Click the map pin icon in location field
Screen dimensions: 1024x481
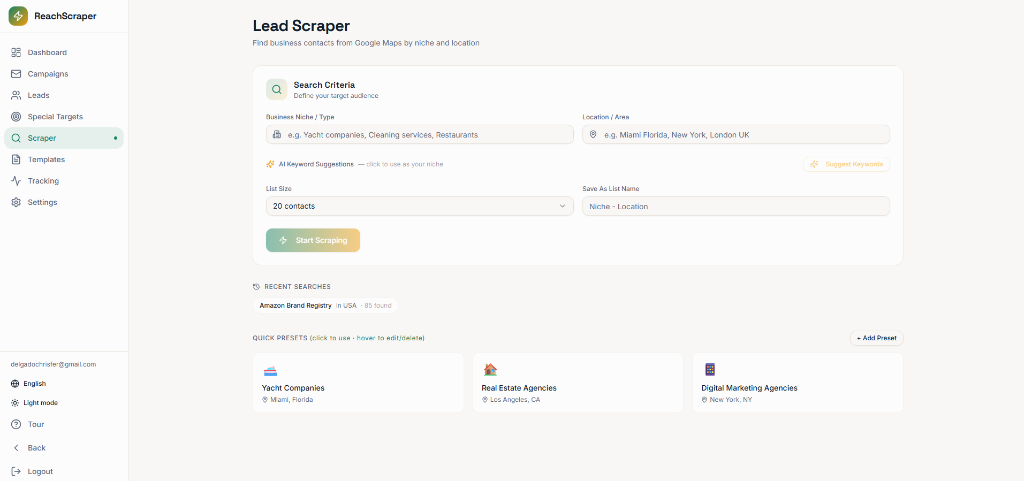593,134
